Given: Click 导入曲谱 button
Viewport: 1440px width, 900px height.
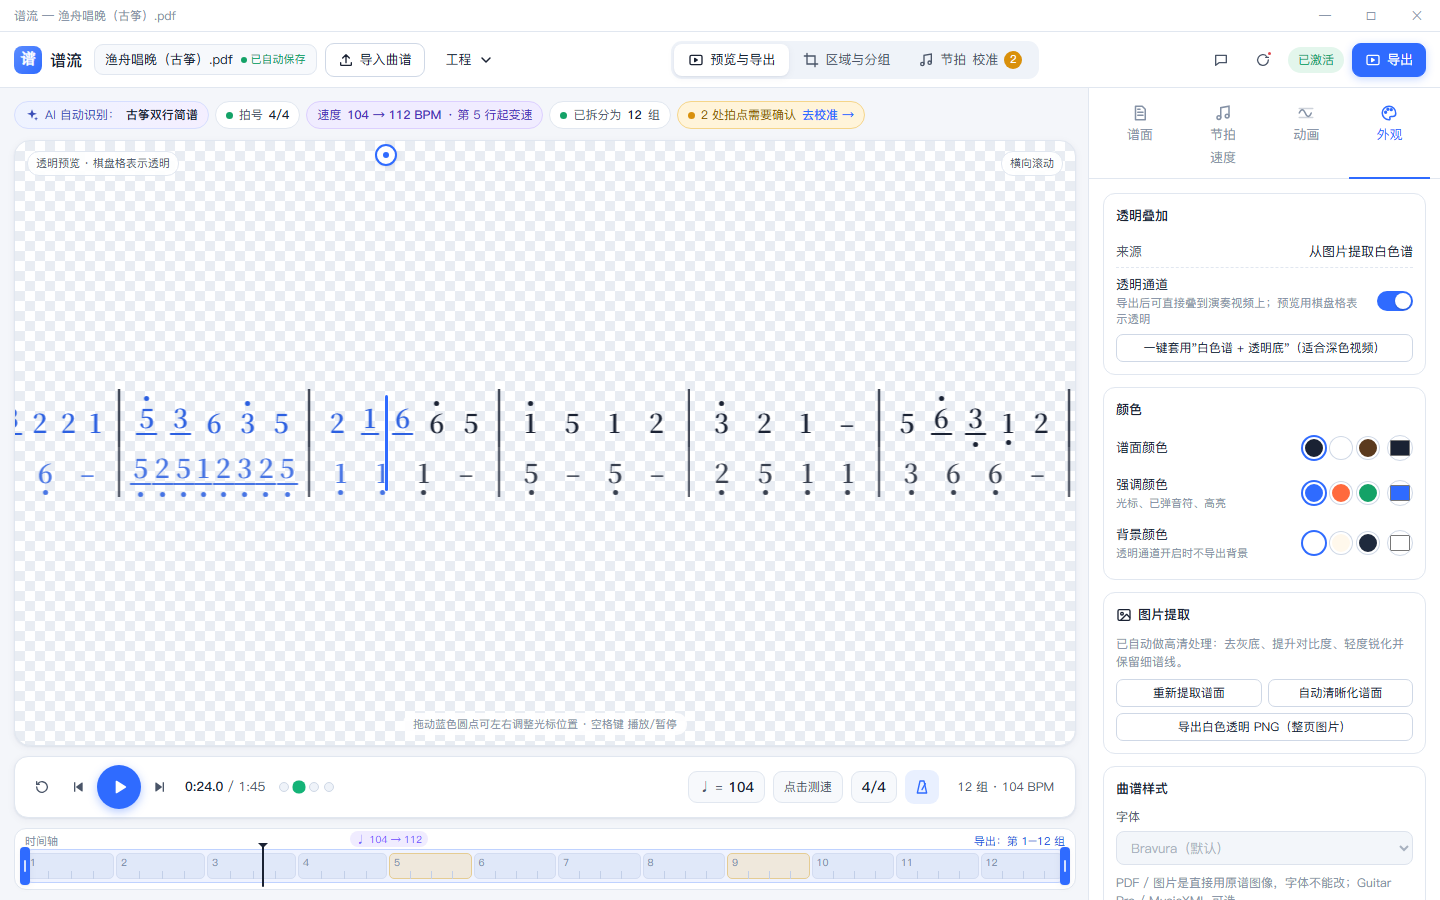Looking at the screenshot, I should 375,60.
